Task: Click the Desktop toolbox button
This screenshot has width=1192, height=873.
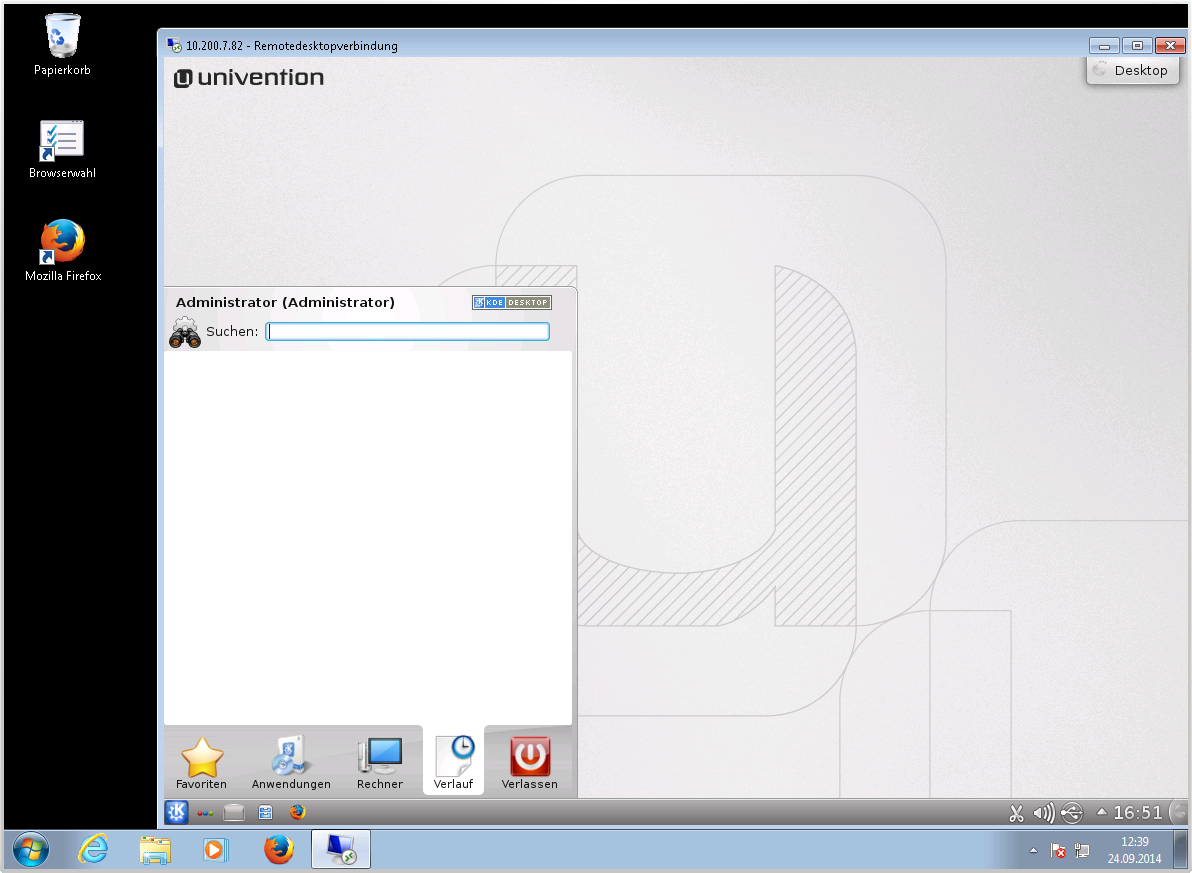Action: click(1130, 70)
